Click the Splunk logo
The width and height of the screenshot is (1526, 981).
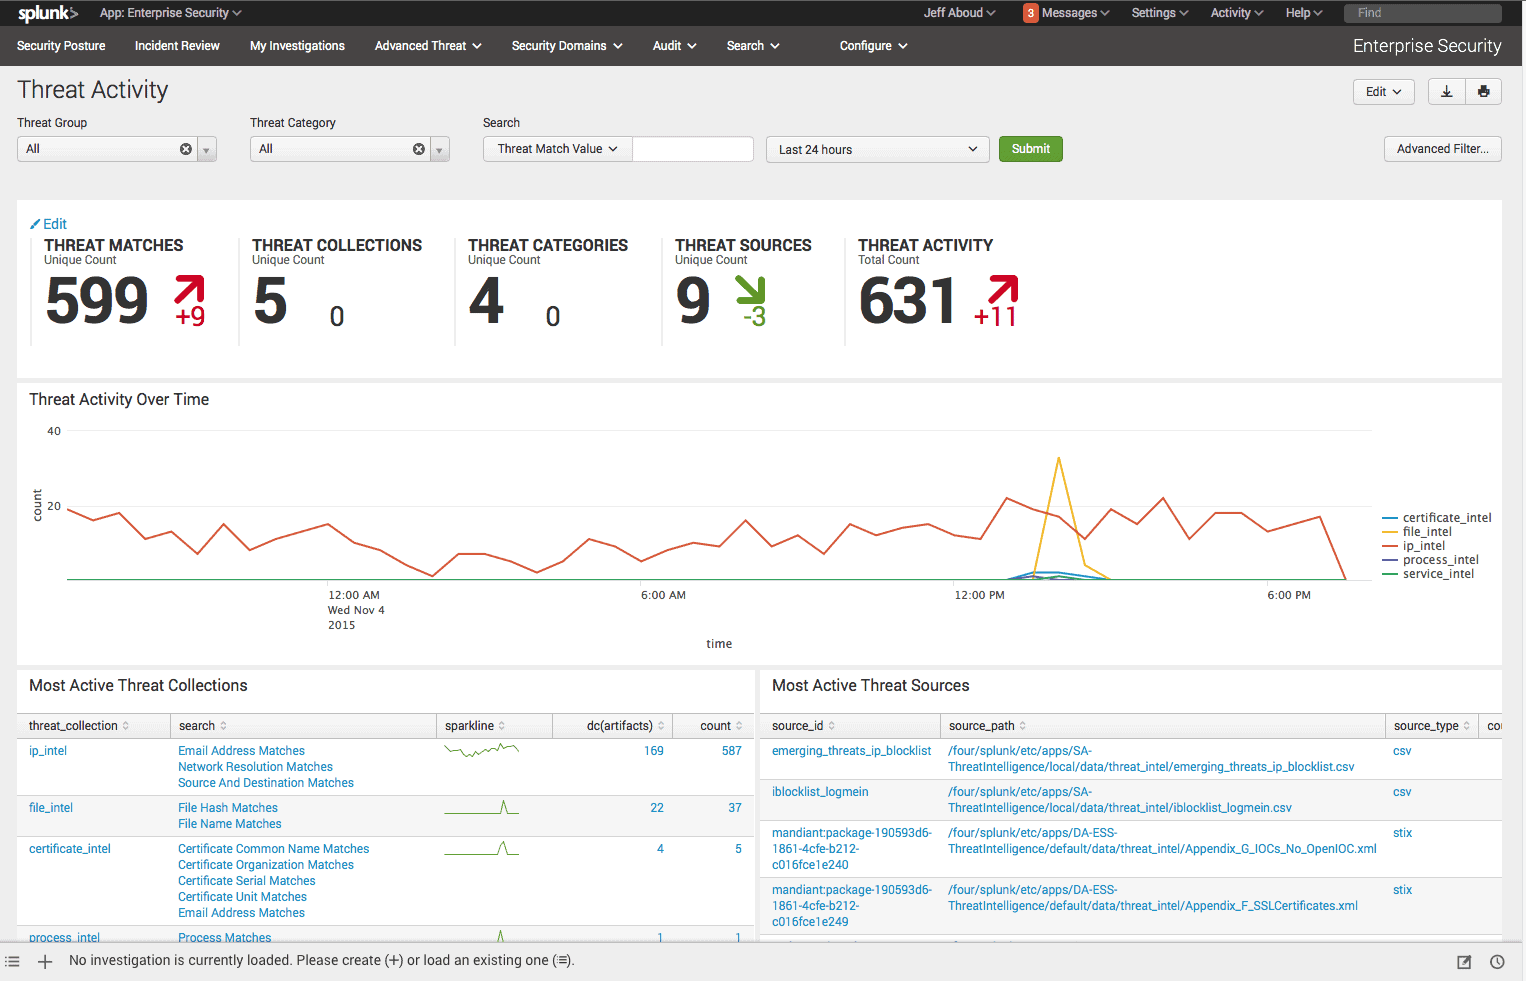tap(47, 13)
